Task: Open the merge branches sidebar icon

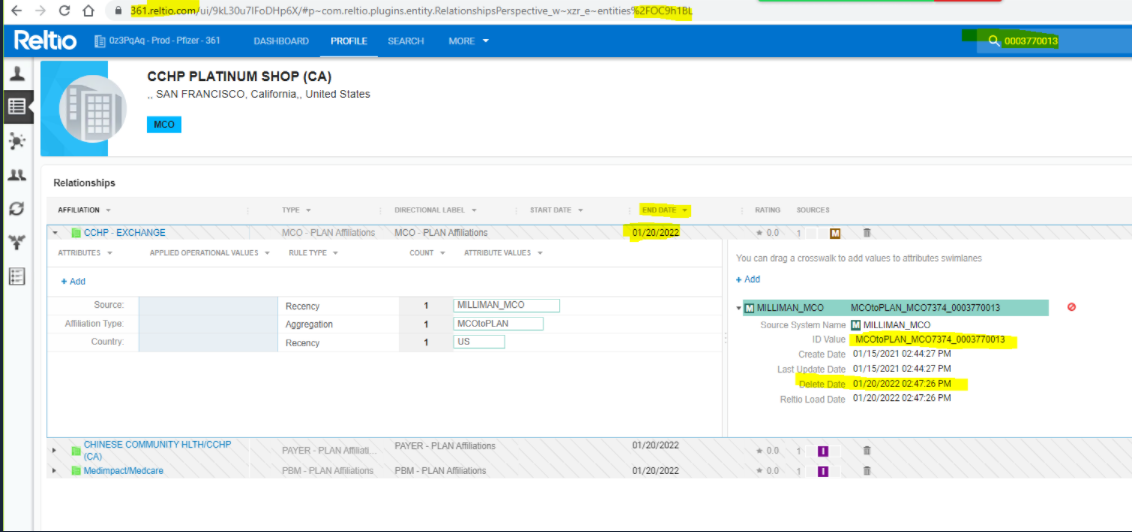Action: pyautogui.click(x=17, y=243)
